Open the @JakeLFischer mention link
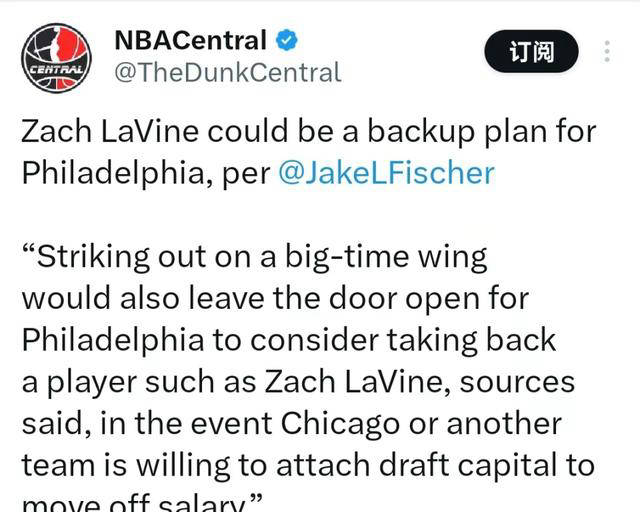Viewport: 640px width, 512px height. [386, 173]
